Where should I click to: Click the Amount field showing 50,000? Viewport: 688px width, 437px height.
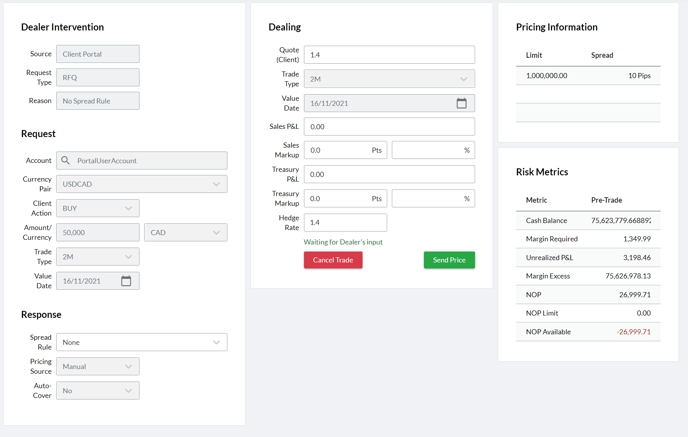tap(98, 232)
